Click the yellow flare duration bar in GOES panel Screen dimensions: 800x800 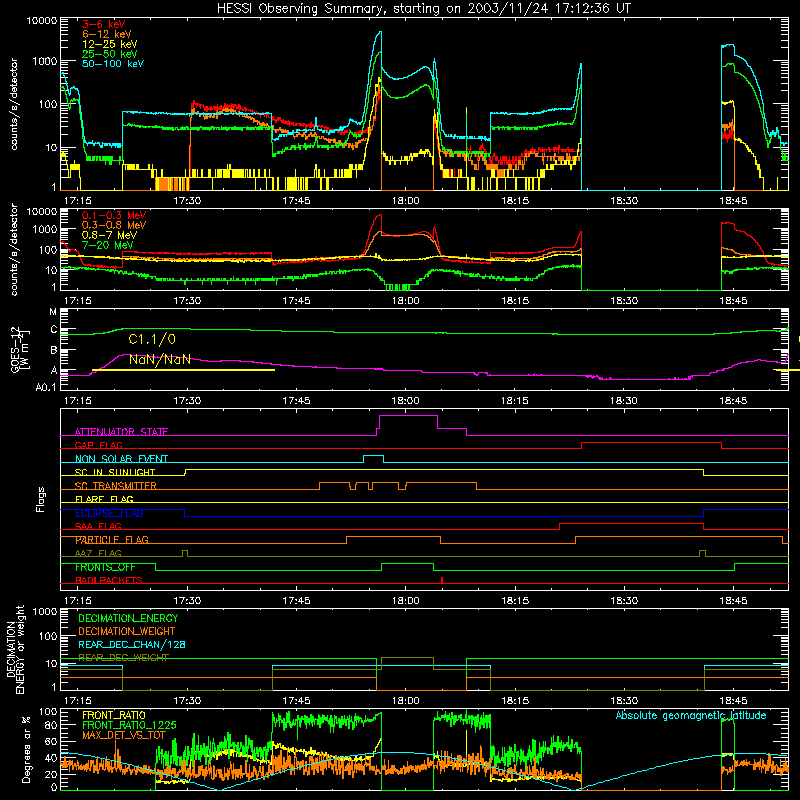point(184,370)
